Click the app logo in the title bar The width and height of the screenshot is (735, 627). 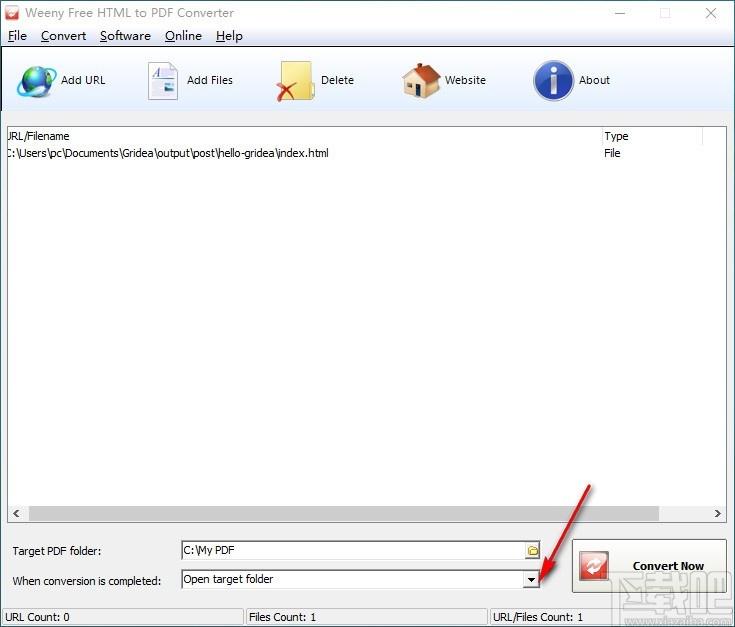tap(12, 13)
